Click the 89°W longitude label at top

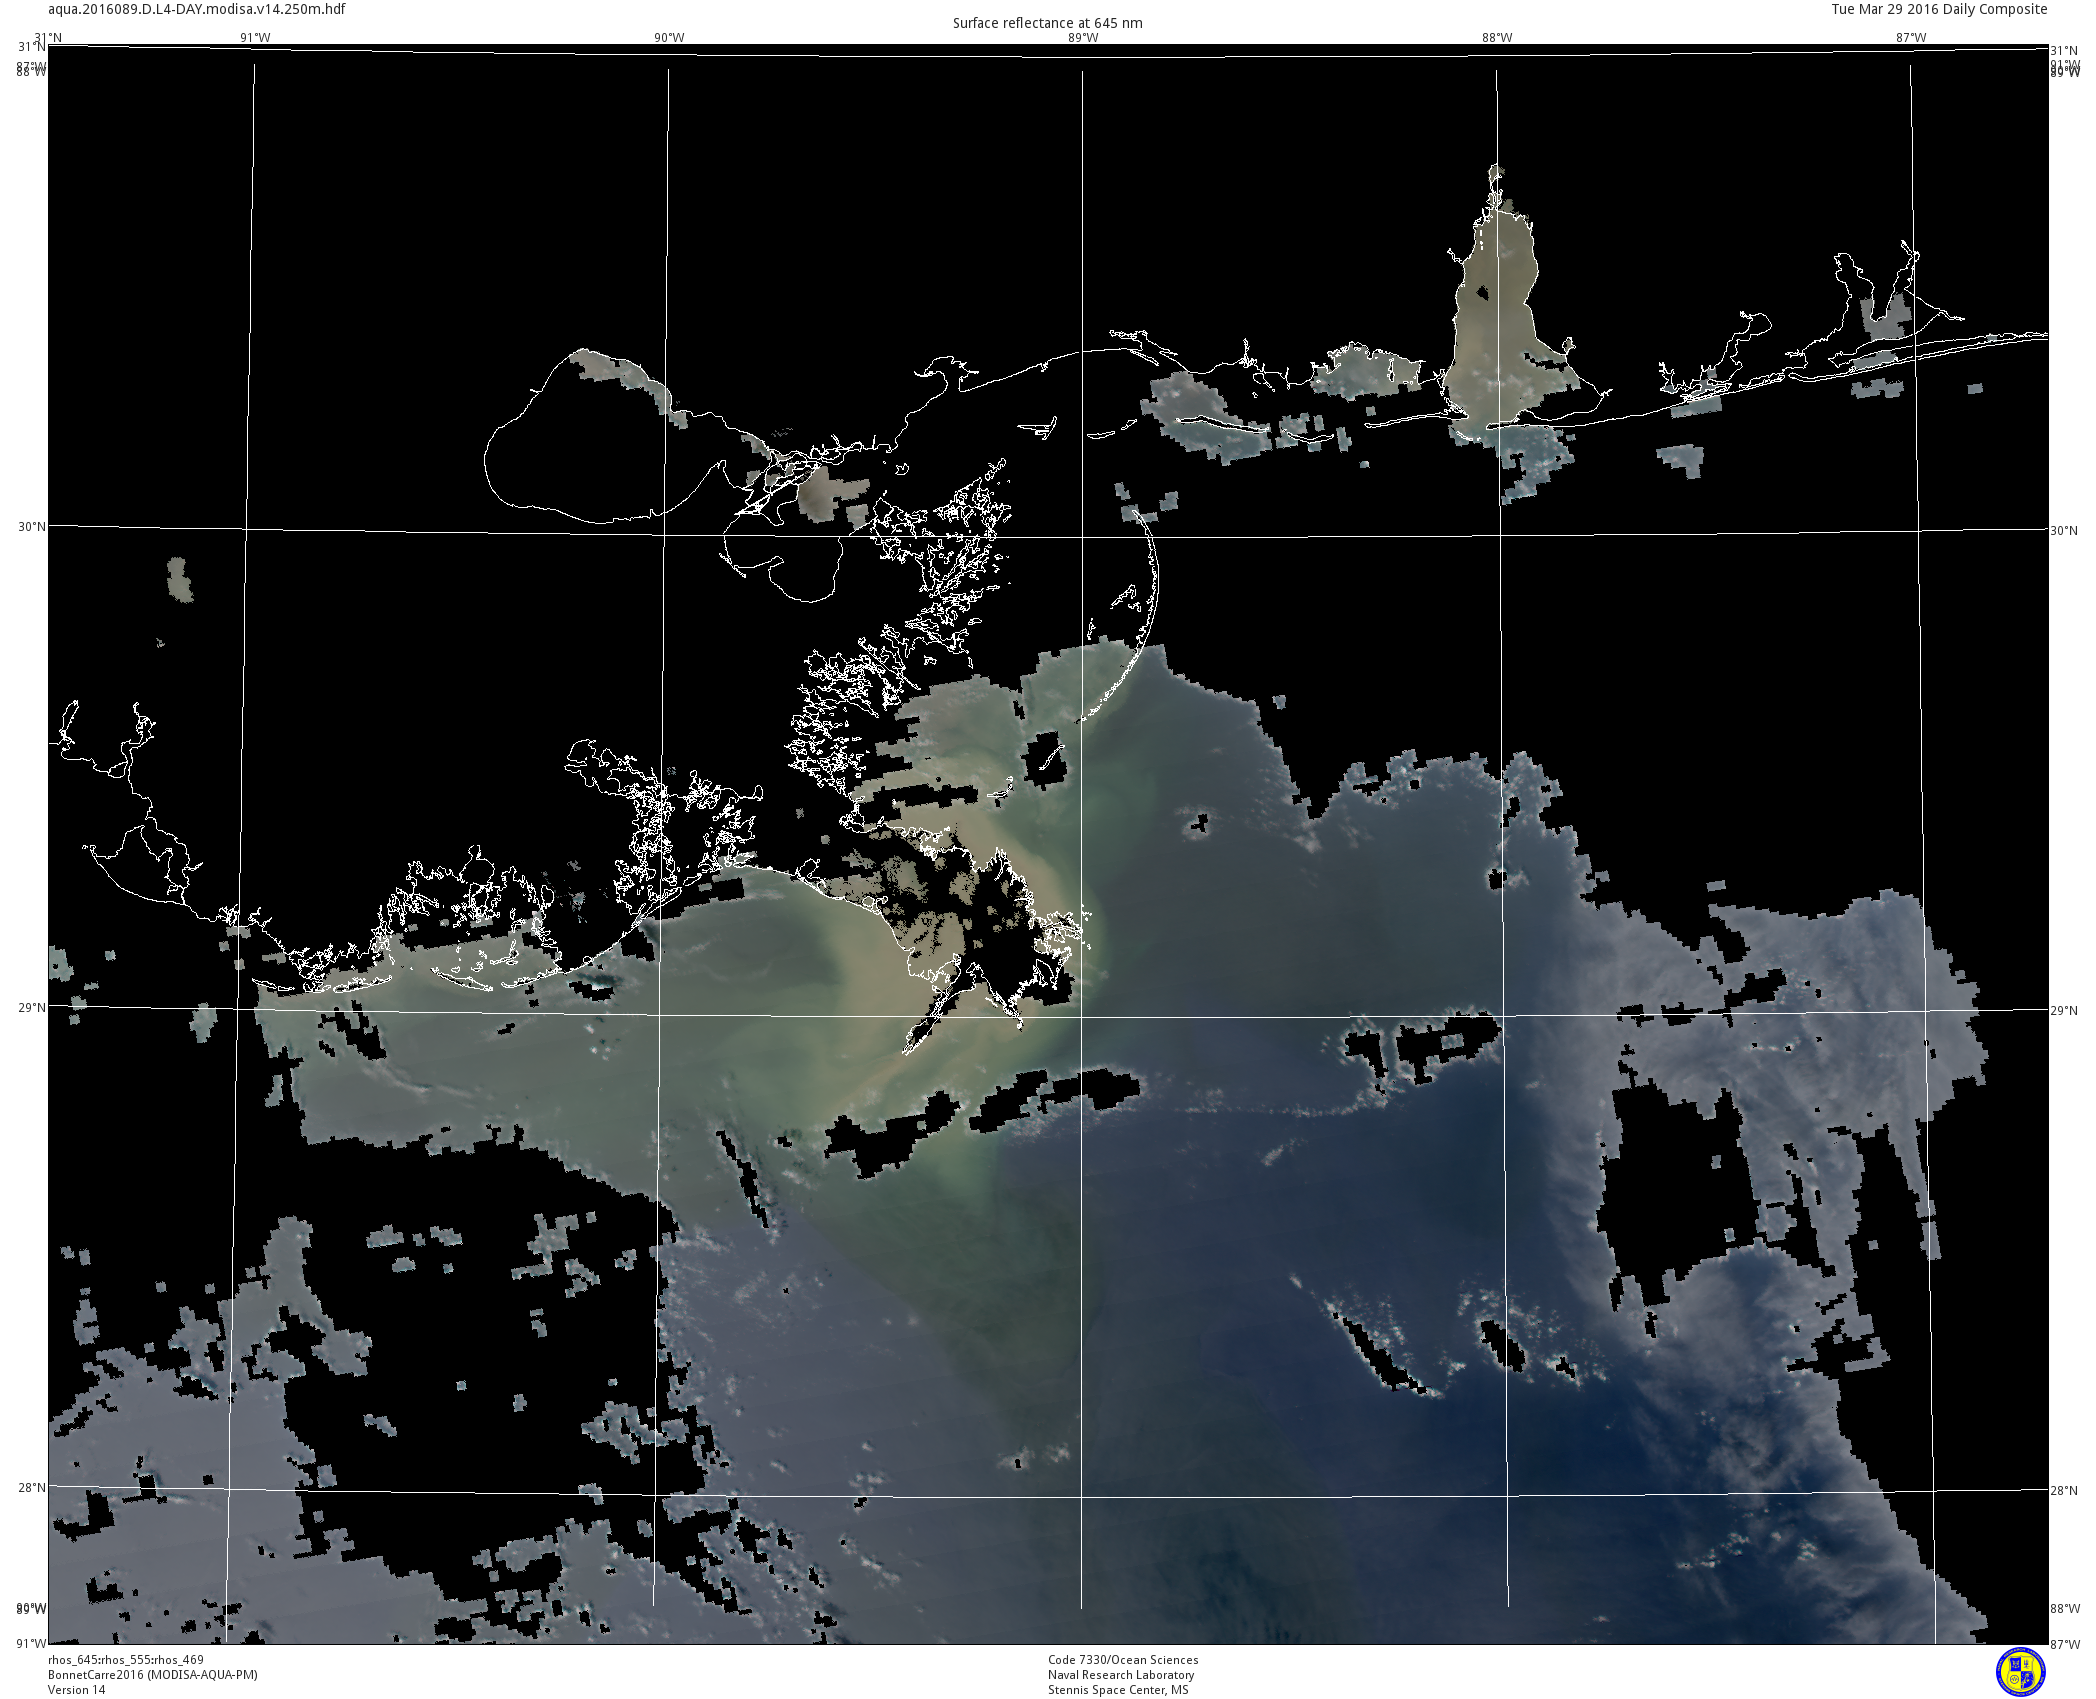click(1083, 38)
